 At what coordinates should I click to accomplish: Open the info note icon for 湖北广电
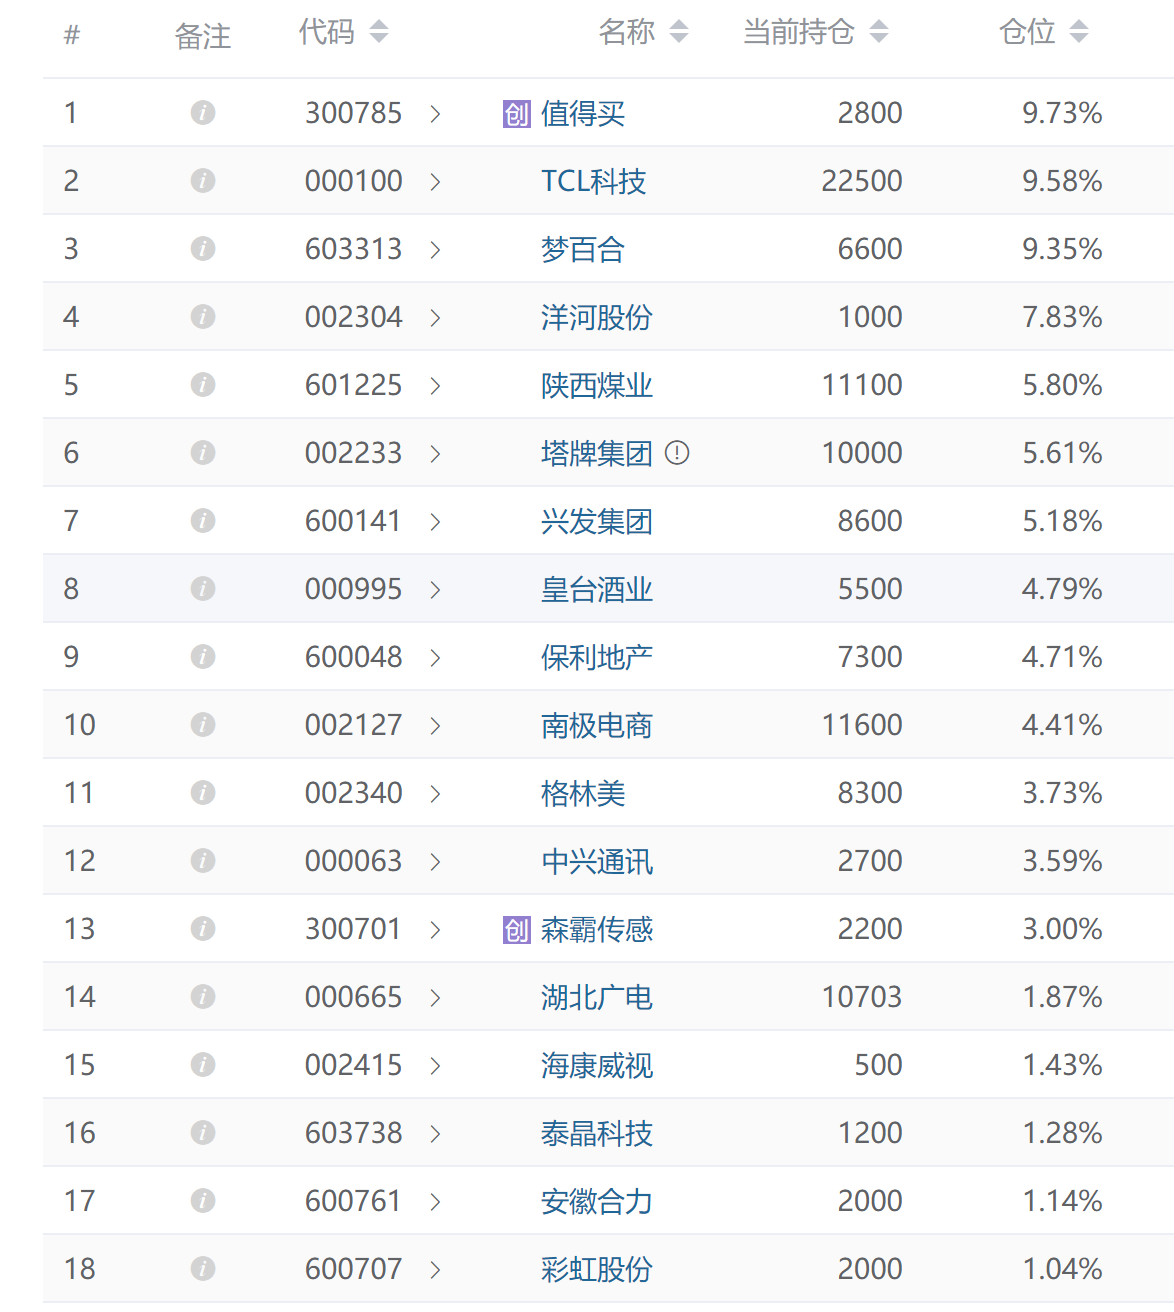[203, 996]
